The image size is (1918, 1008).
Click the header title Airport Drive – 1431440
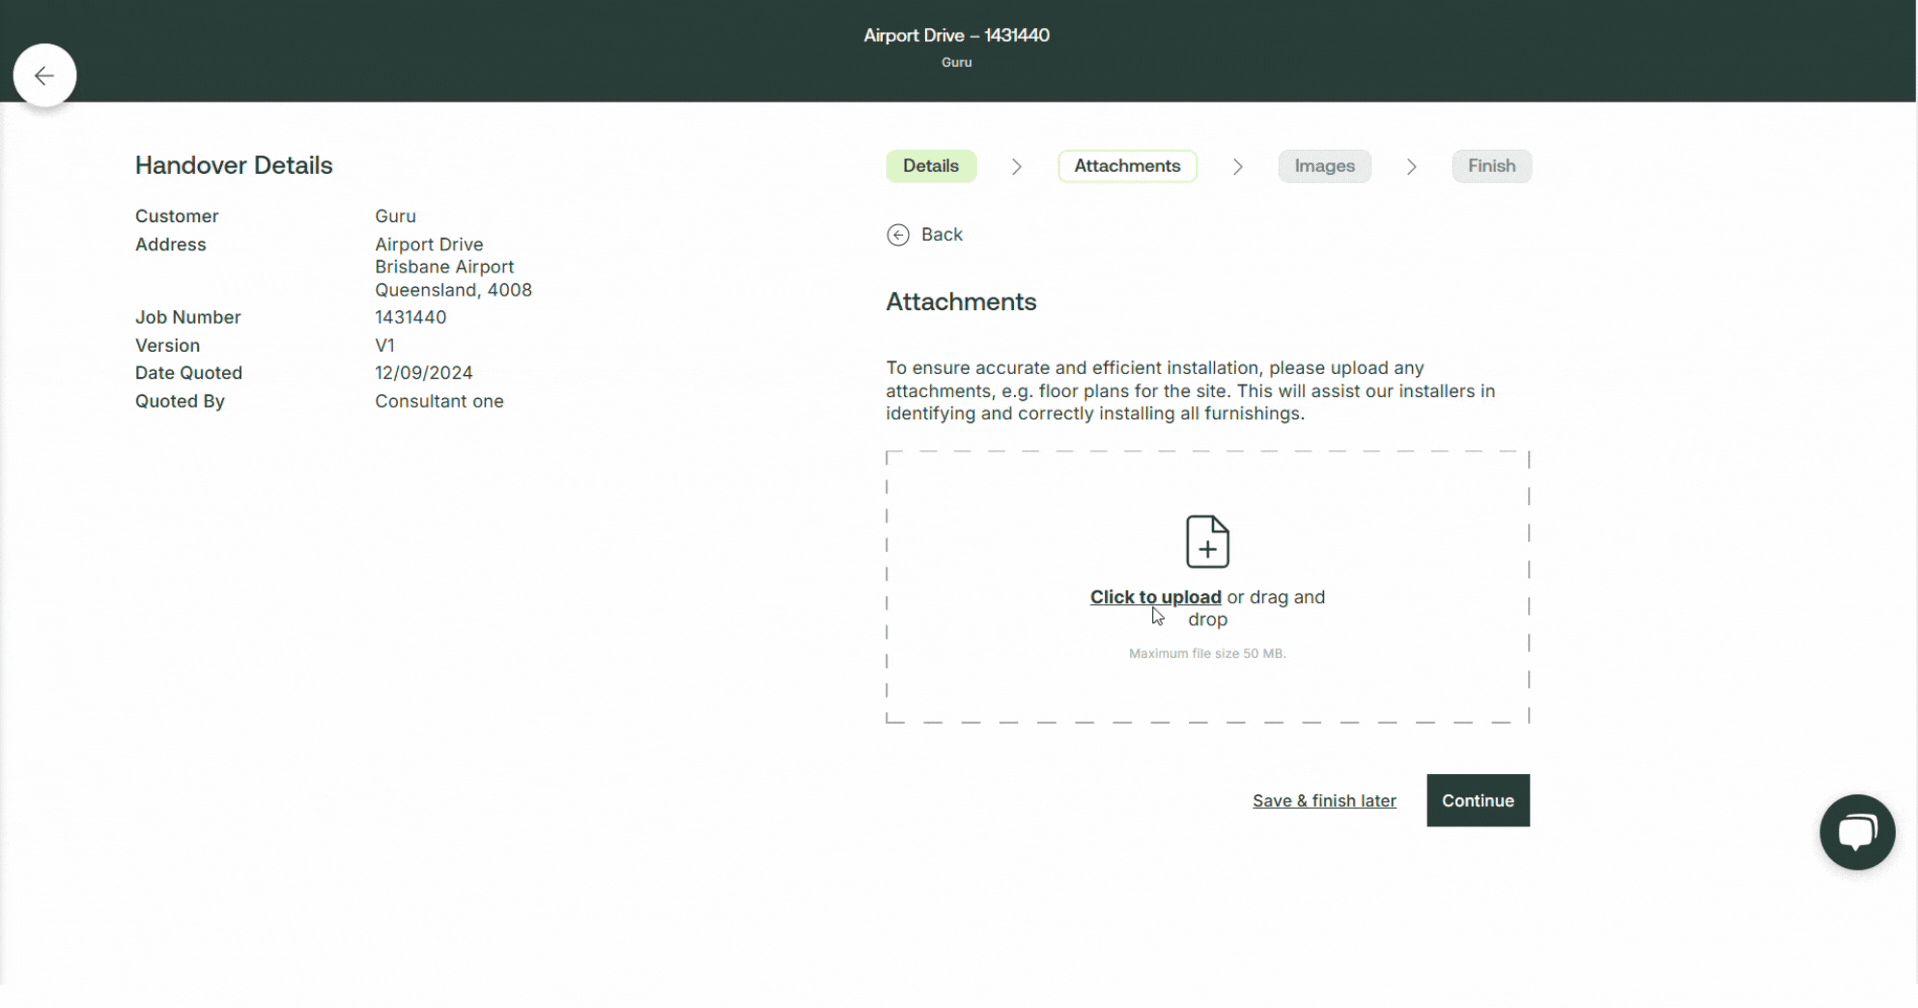(x=956, y=36)
